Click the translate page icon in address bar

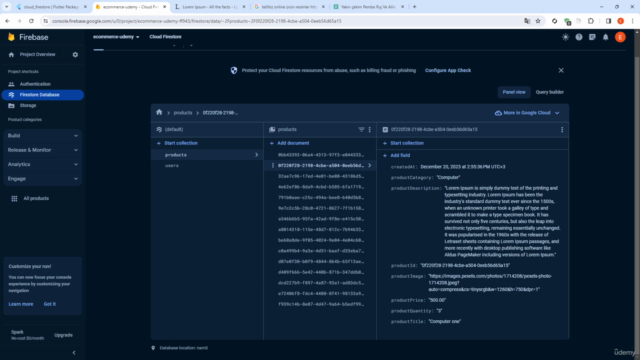tap(527, 21)
